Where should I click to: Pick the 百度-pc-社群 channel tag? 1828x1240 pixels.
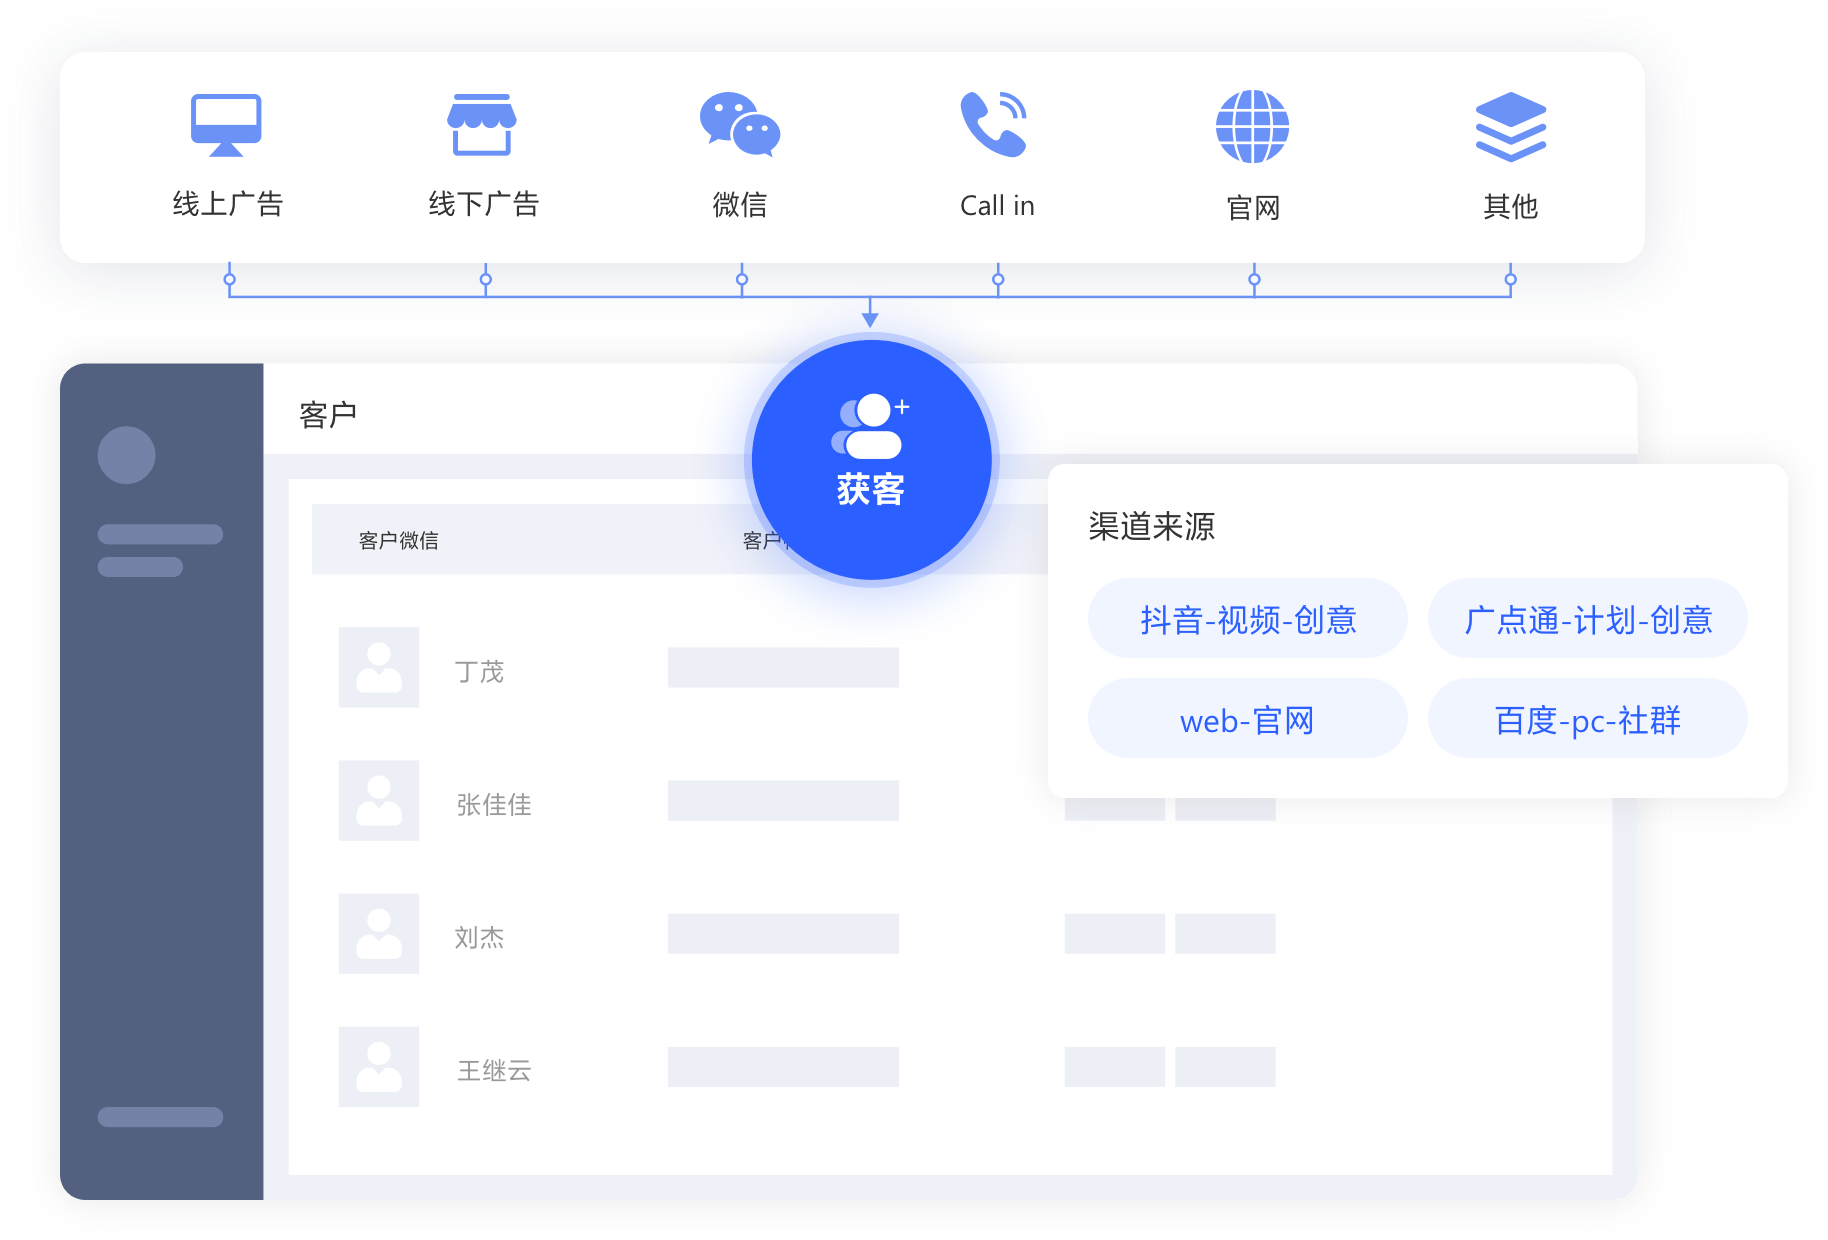point(1587,719)
